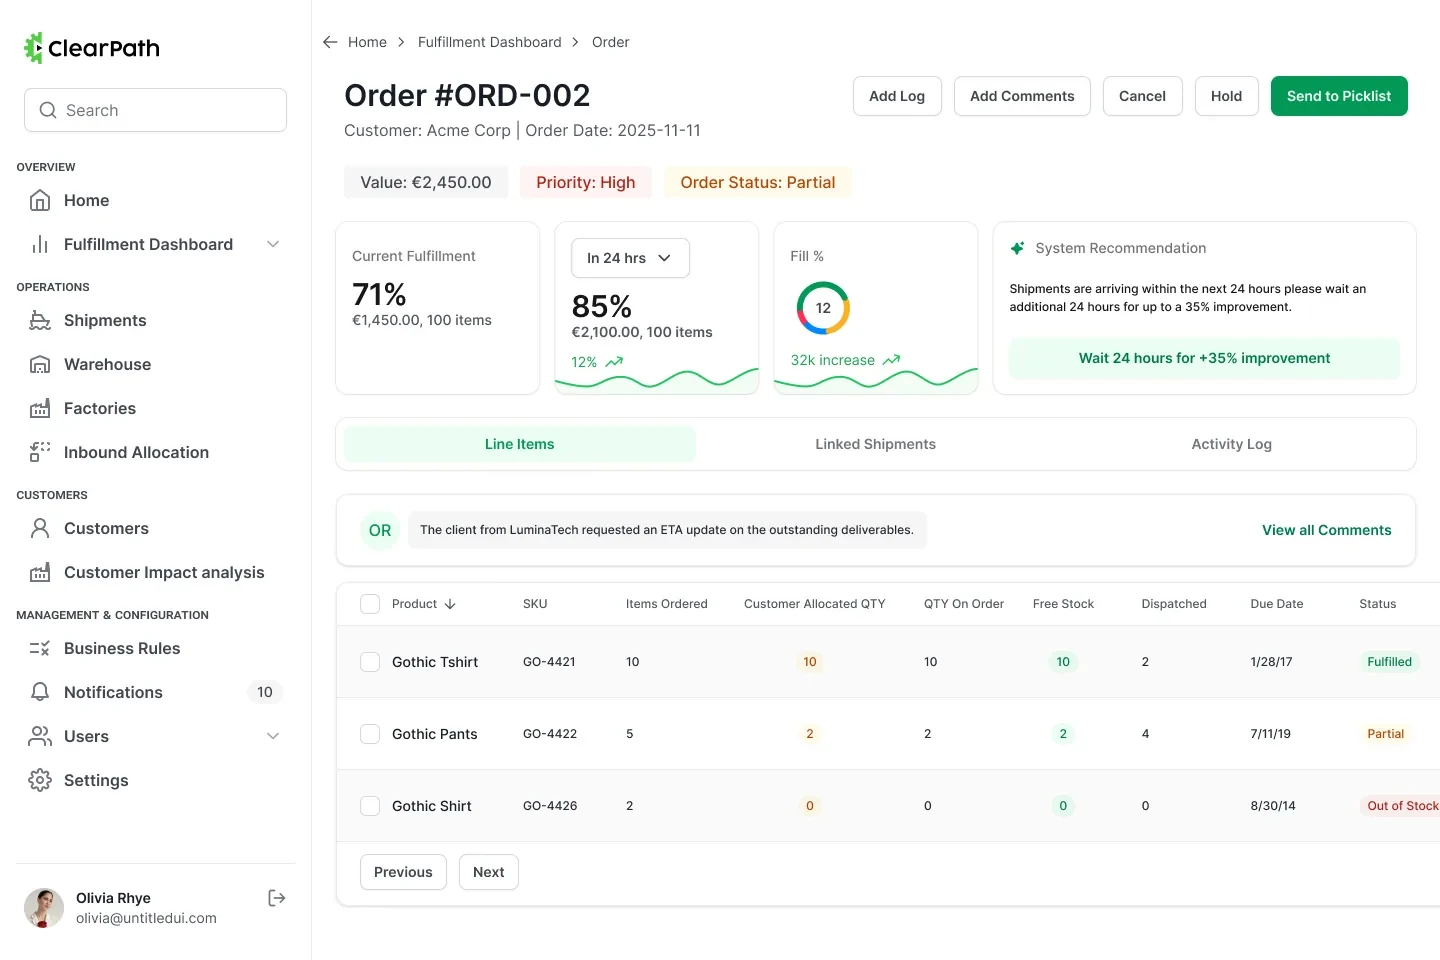Click the Product column sort arrow
The height and width of the screenshot is (960, 1440).
450,604
